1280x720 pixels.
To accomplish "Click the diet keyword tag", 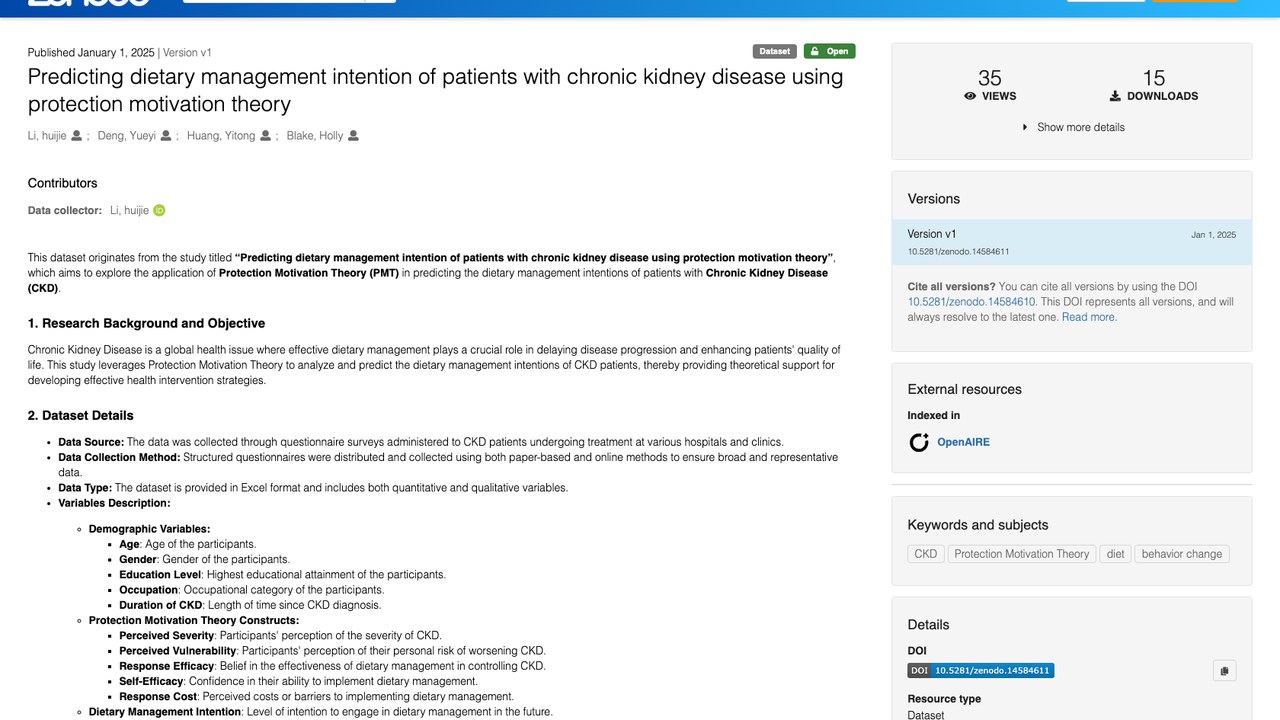I will tap(1115, 554).
